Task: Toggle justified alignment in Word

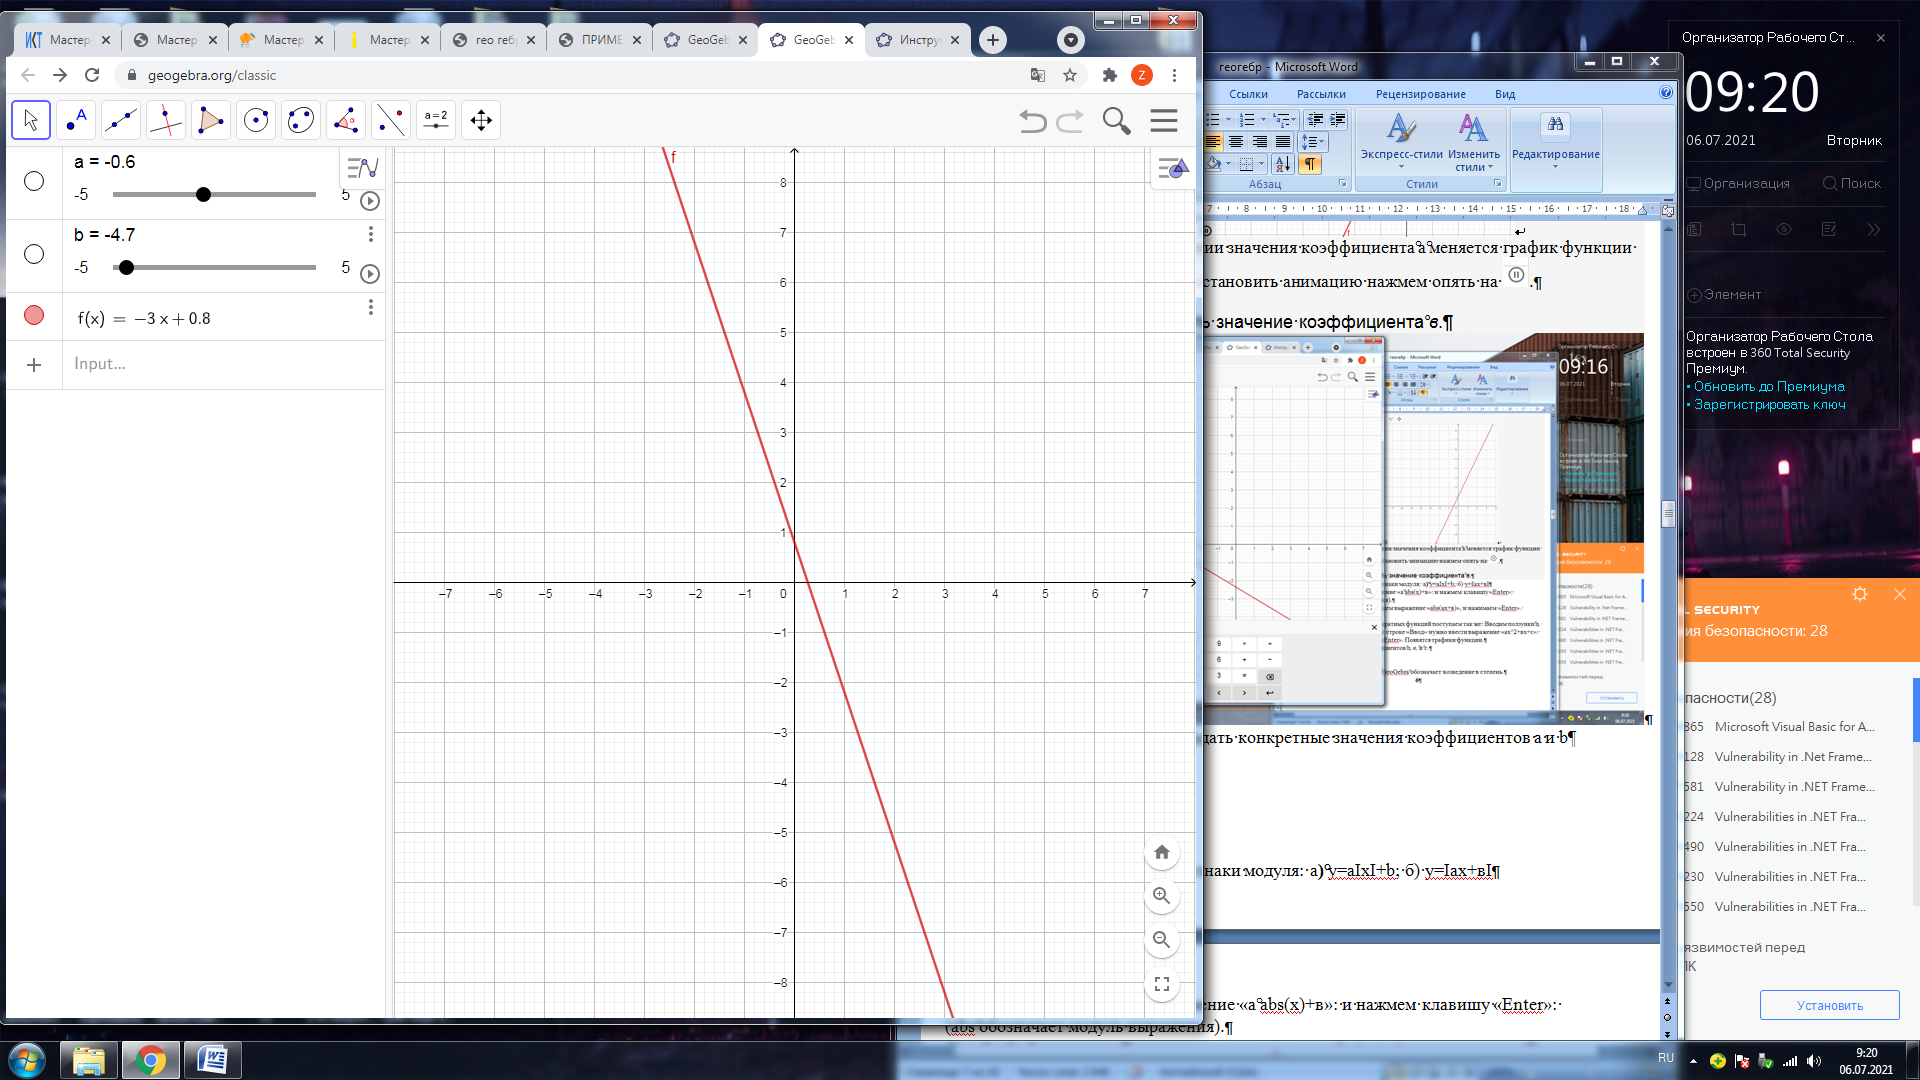Action: [1283, 142]
